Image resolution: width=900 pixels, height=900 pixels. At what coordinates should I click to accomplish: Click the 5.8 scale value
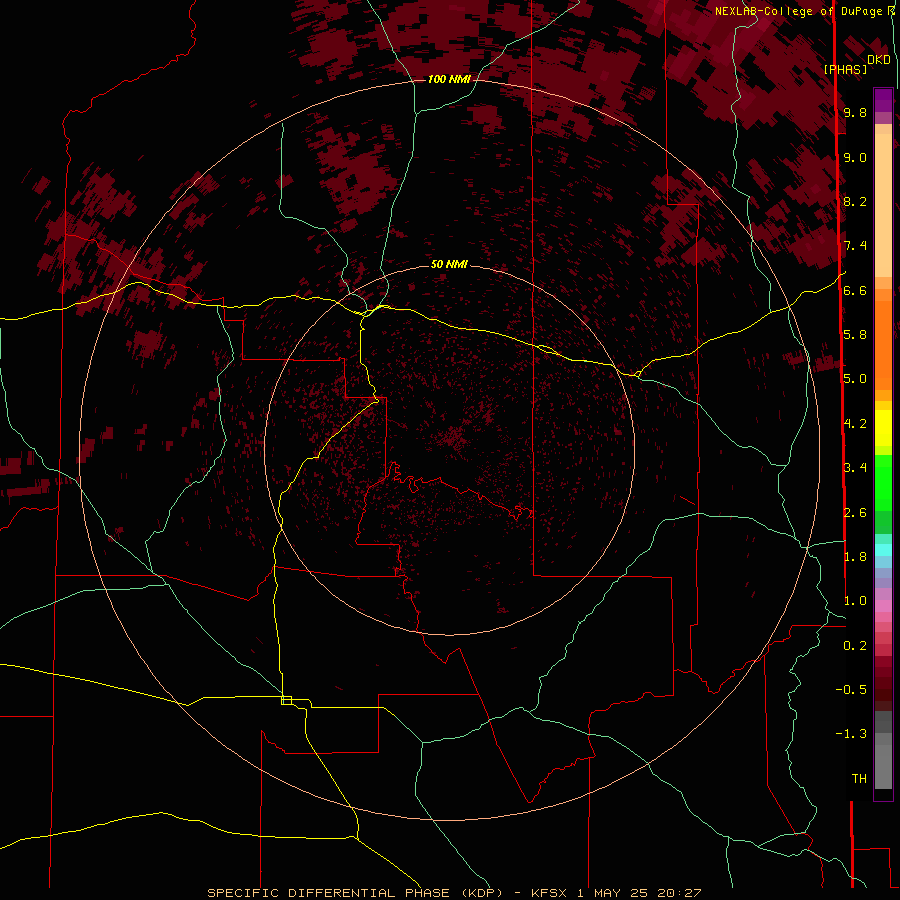click(855, 335)
